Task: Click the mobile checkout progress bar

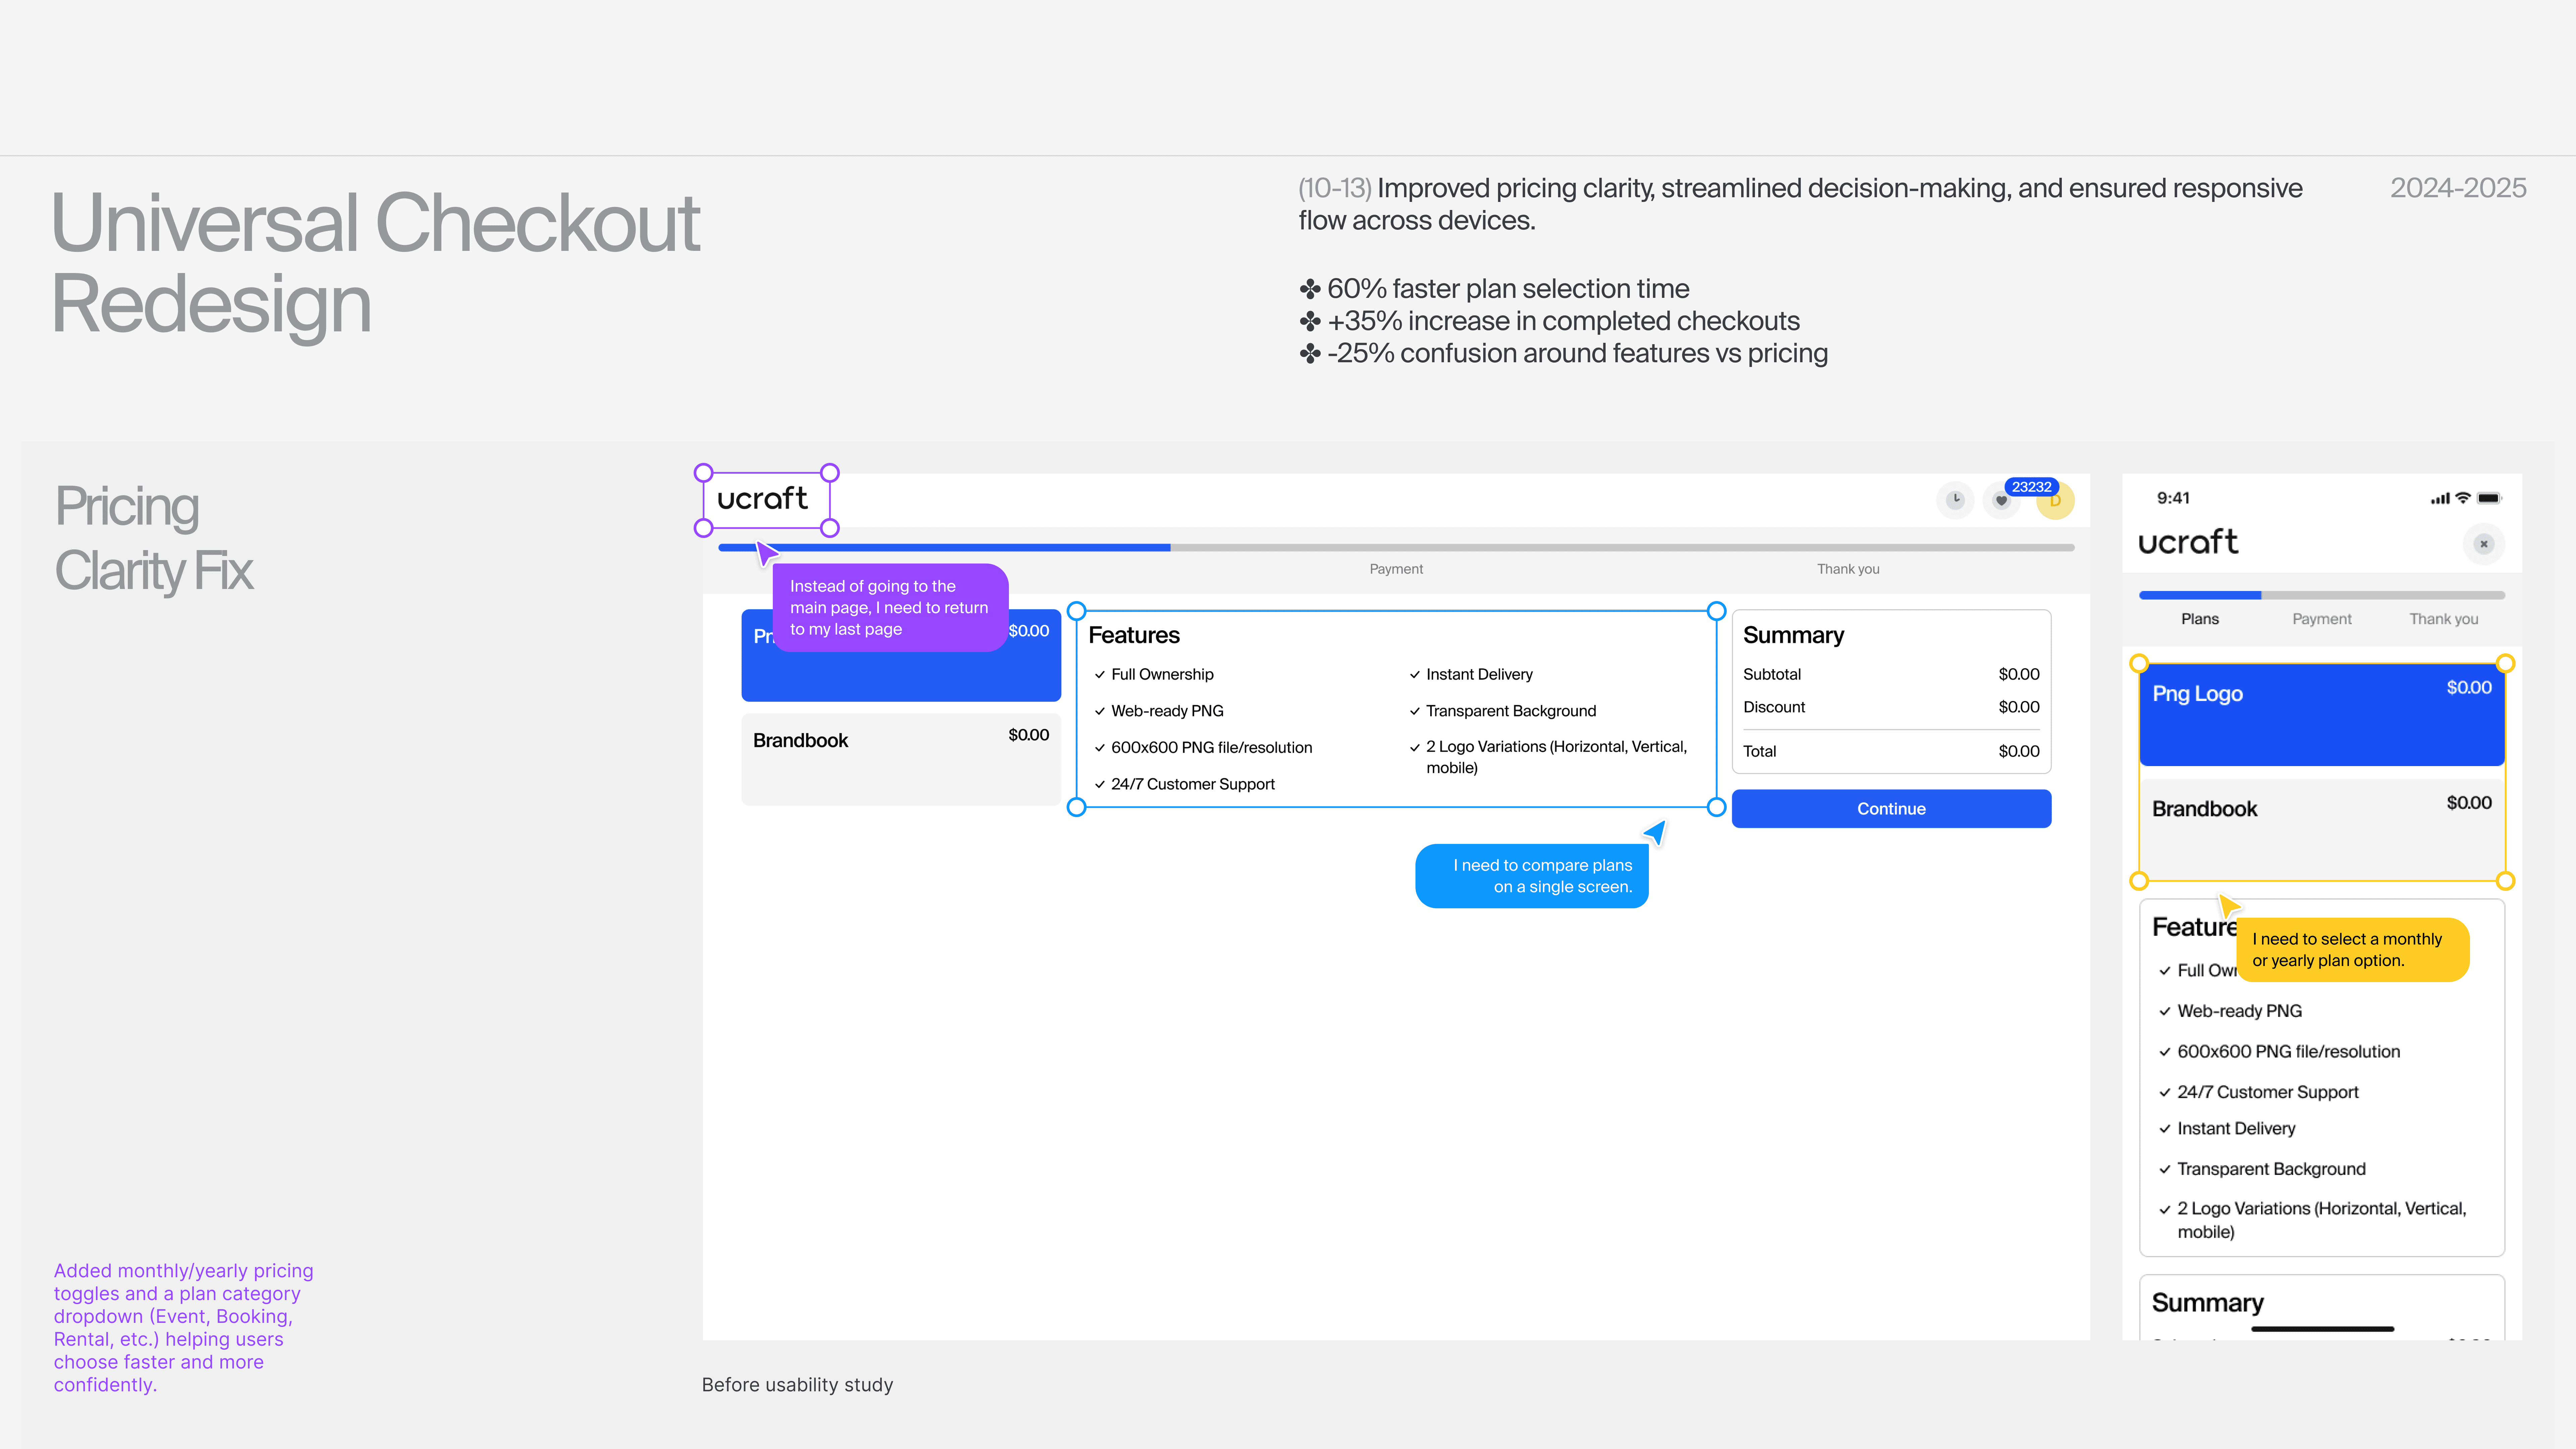Action: tap(2322, 595)
